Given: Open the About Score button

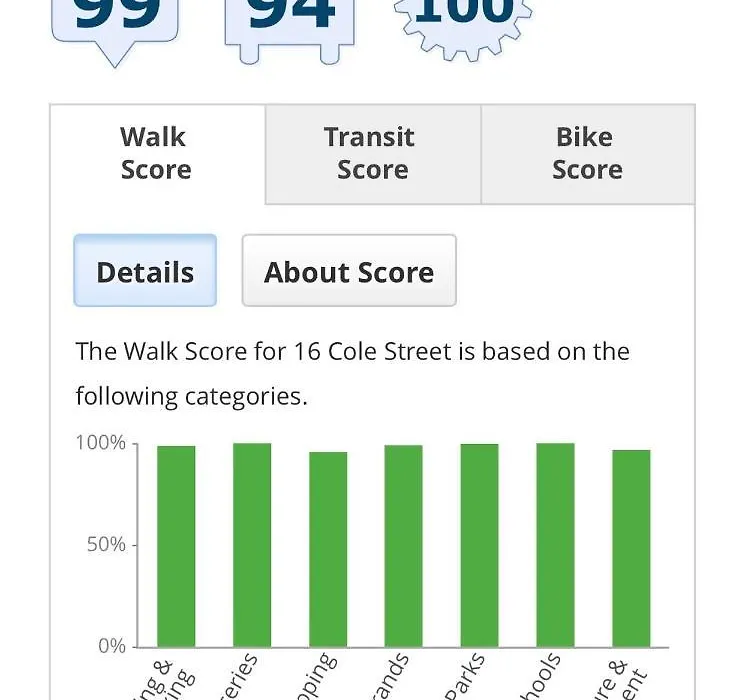Looking at the screenshot, I should [x=349, y=271].
